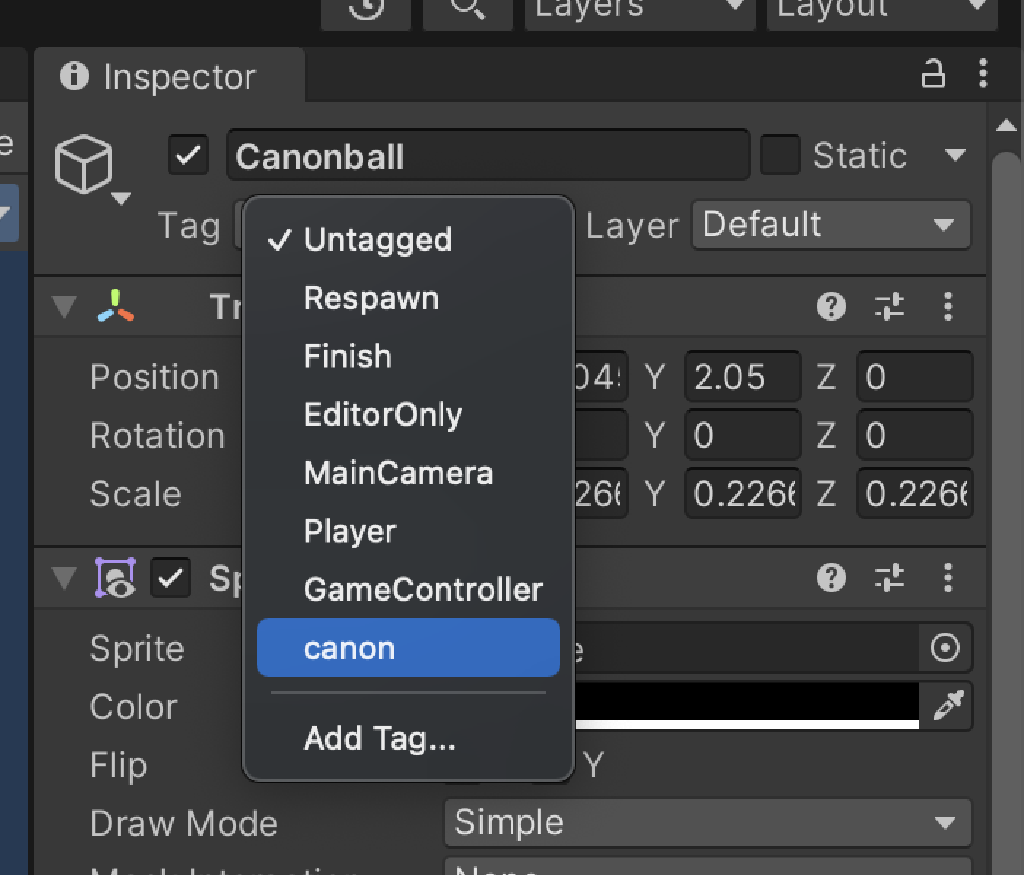Viewport: 1024px width, 875px height.
Task: Choose MainCamera in the tag menu
Action: (x=397, y=473)
